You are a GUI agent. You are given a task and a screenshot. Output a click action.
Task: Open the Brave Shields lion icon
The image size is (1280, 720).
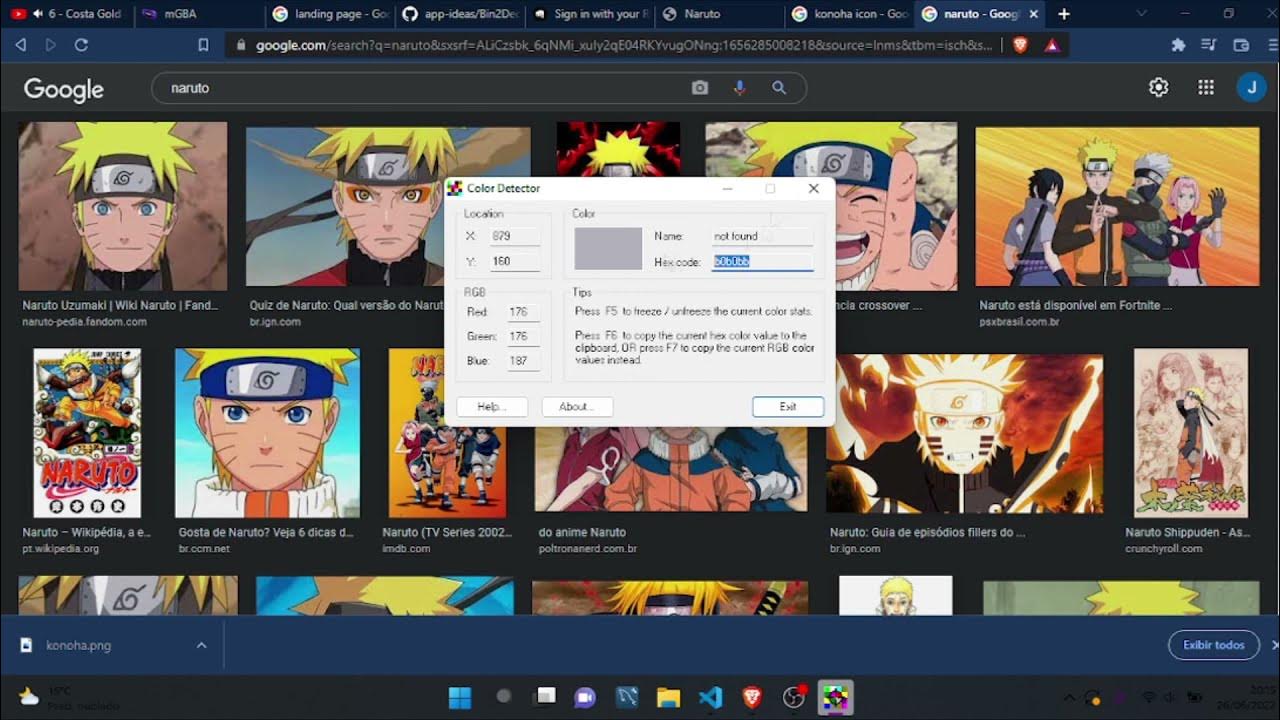click(x=1020, y=45)
